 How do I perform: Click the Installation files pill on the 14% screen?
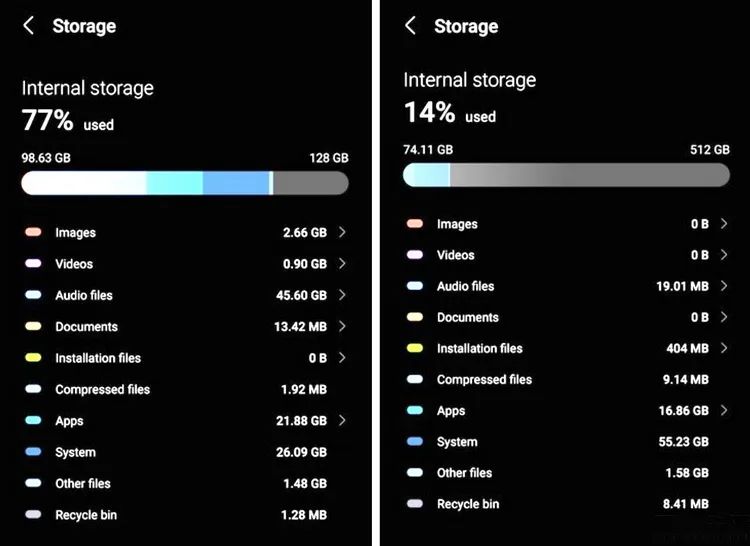click(x=415, y=348)
